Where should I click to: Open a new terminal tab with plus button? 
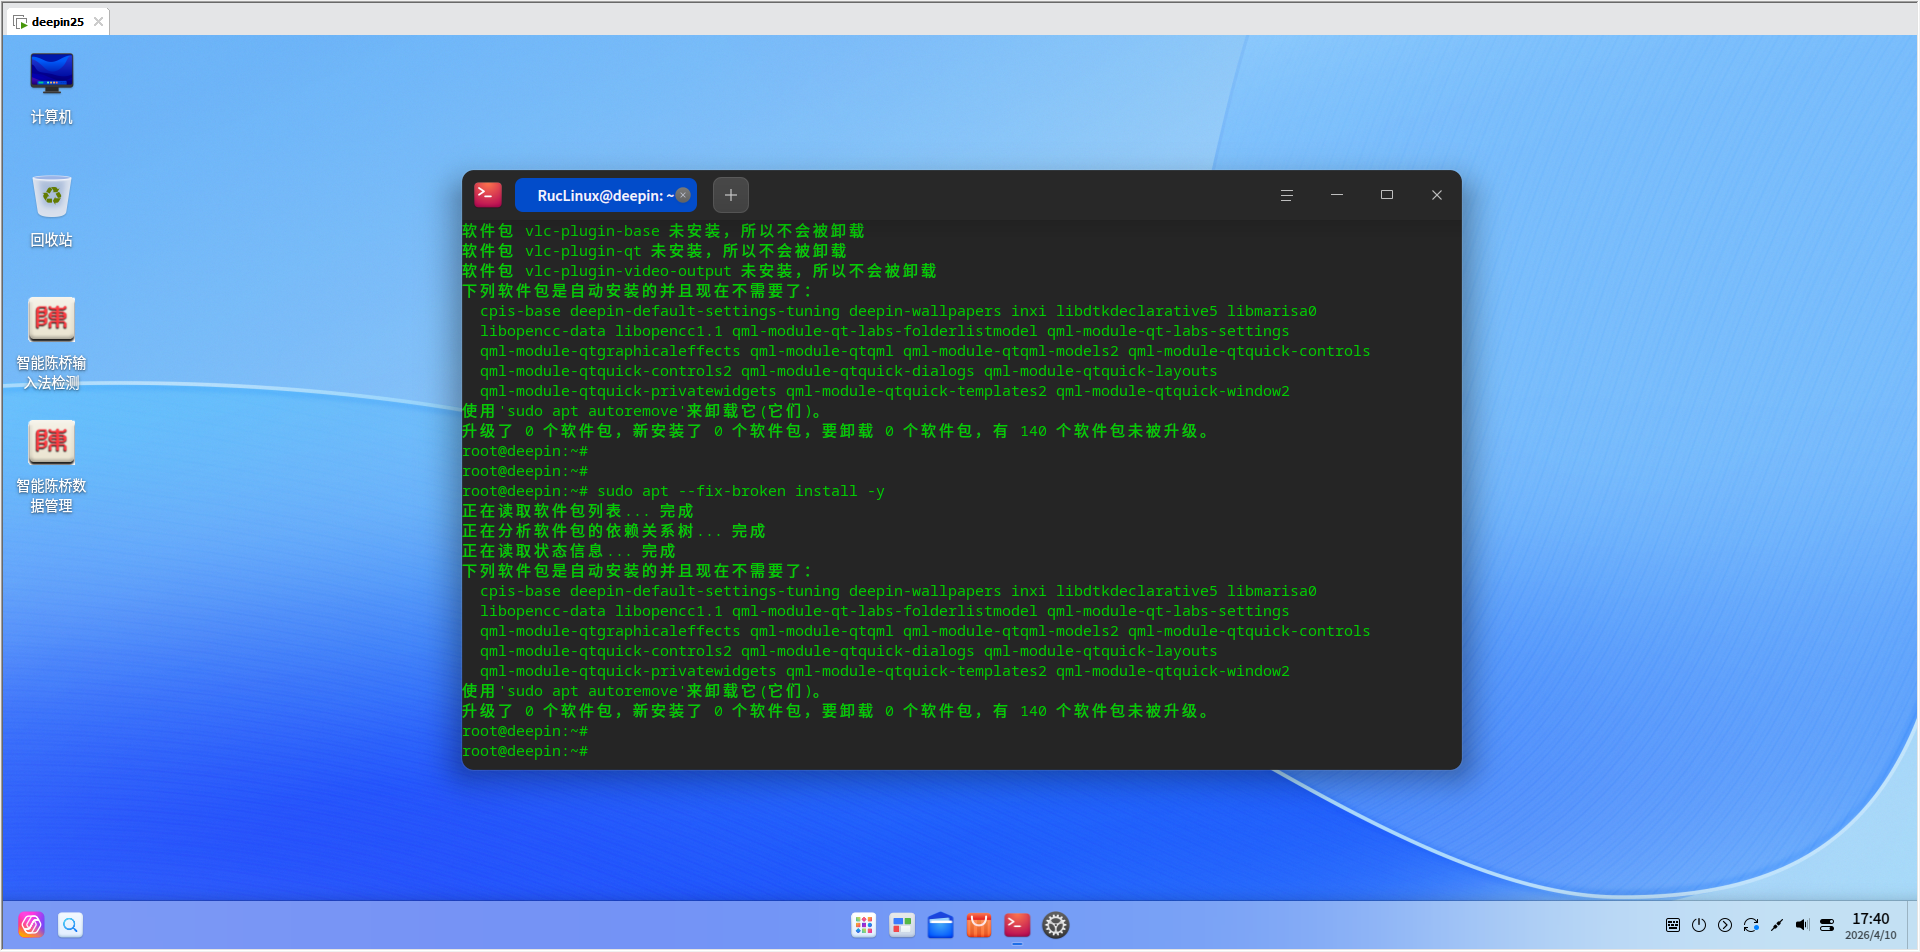(x=730, y=195)
